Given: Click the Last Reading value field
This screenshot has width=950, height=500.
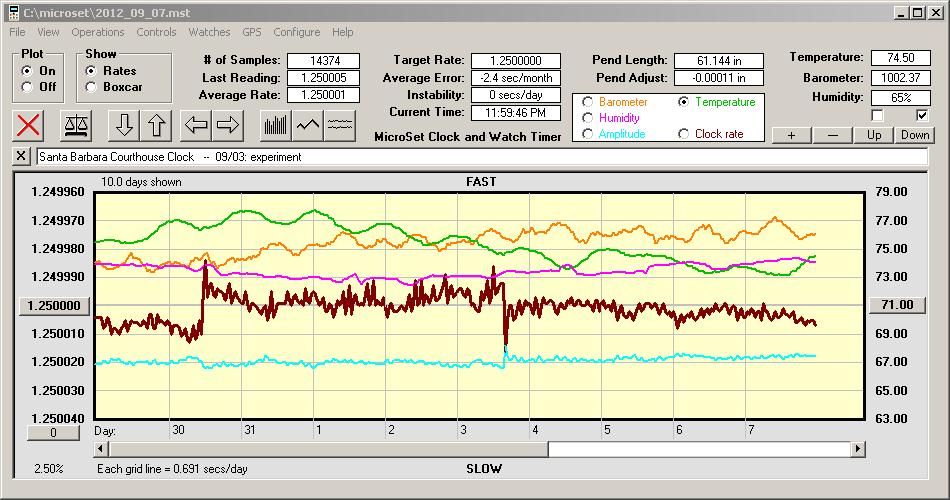Looking at the screenshot, I should pyautogui.click(x=324, y=78).
